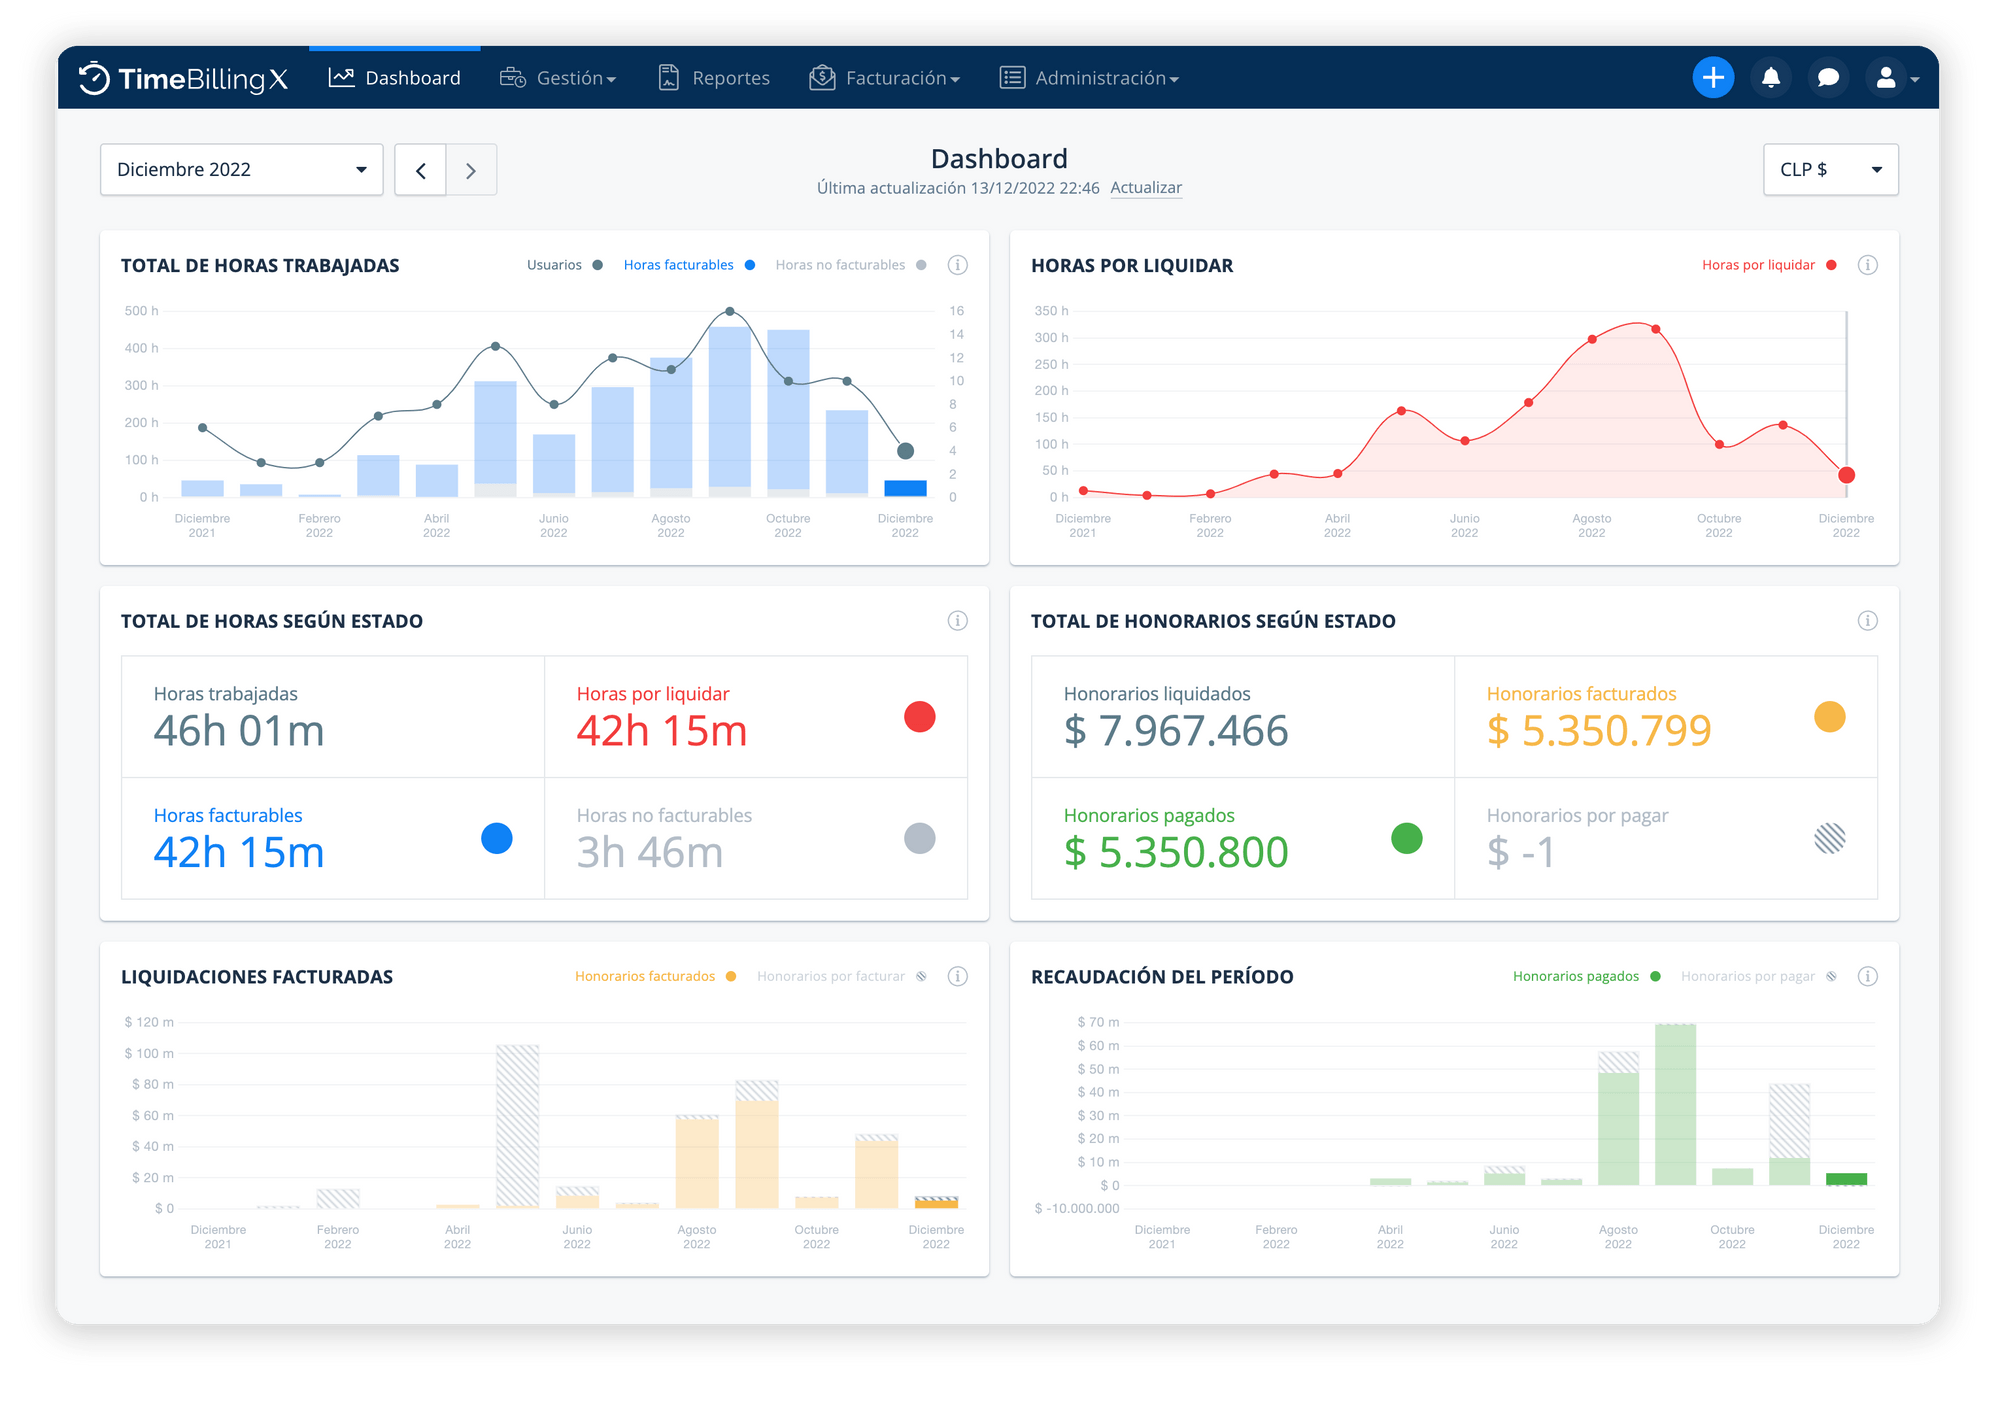
Task: Go to previous month with back arrow
Action: (x=420, y=169)
